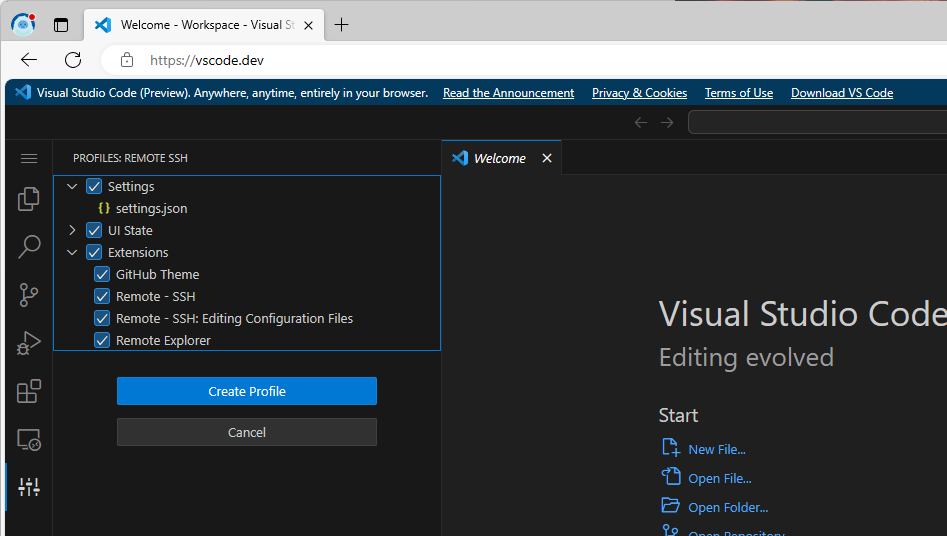Uncheck the Settings checkbox
The image size is (947, 536).
pyautogui.click(x=94, y=186)
